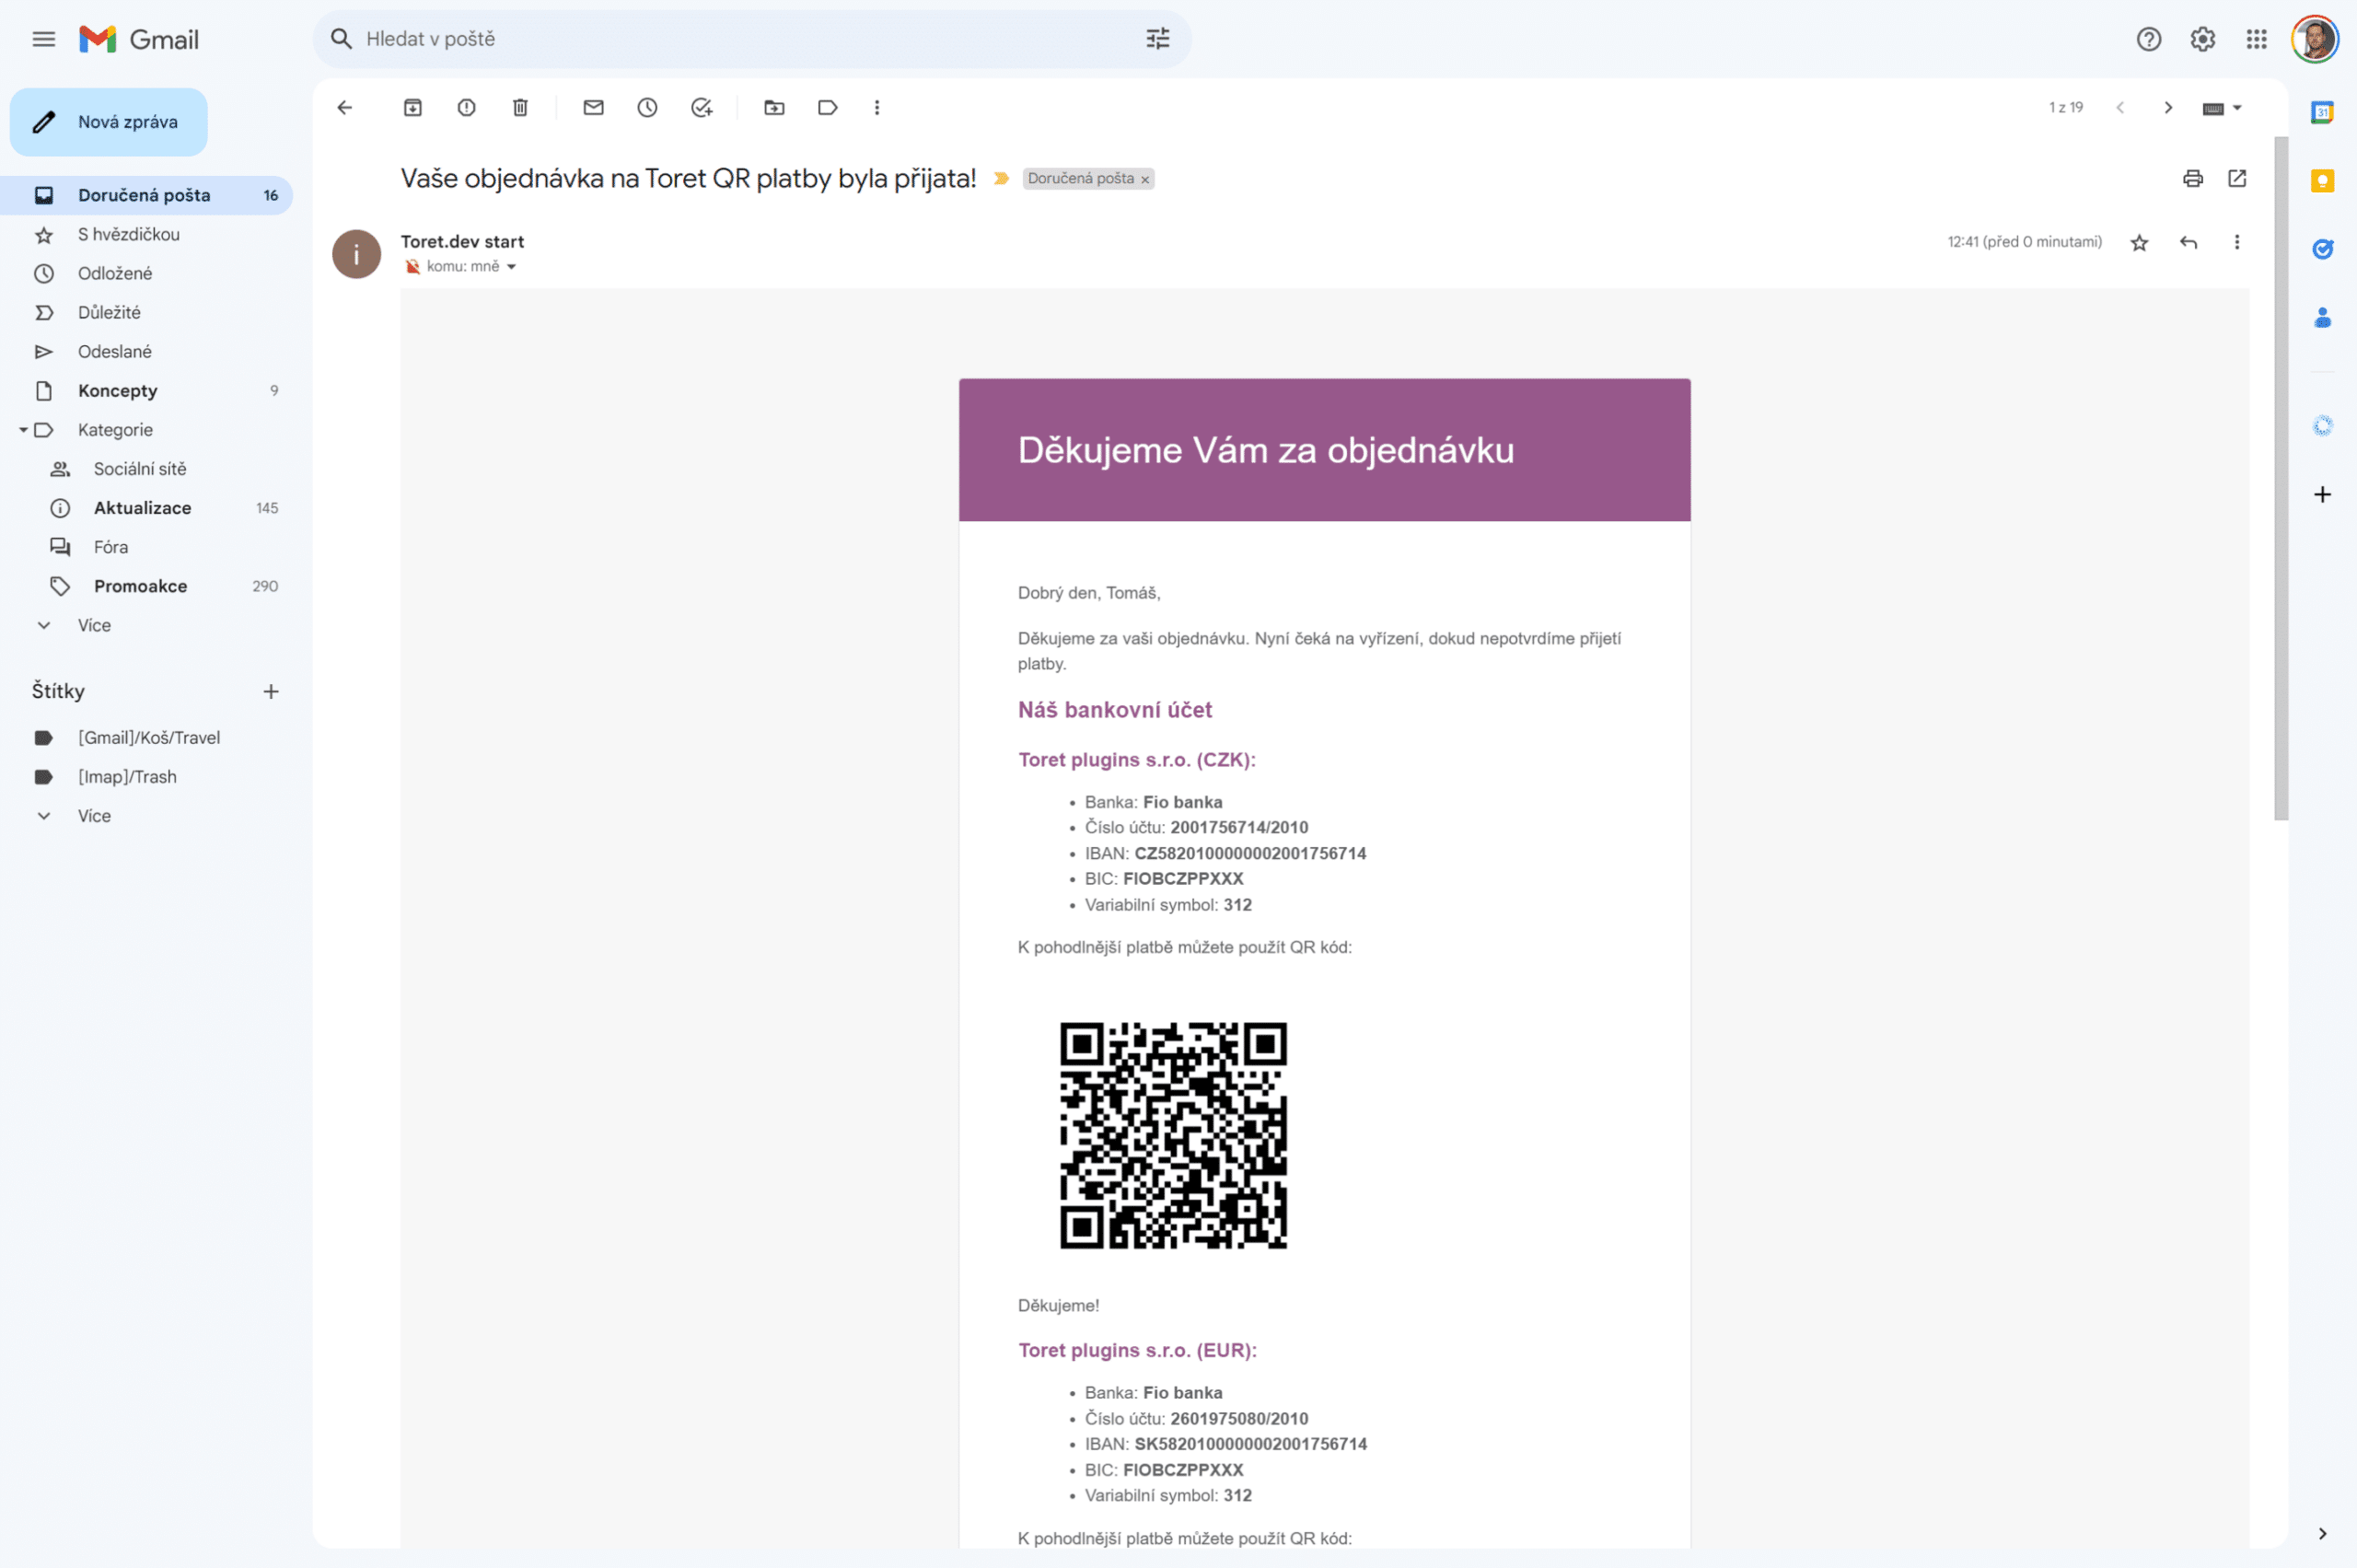Collapse the Kategorie tree
The image size is (2357, 1568).
click(23, 430)
